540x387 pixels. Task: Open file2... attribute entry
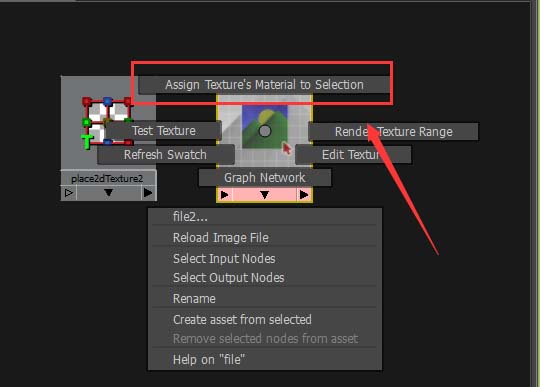tap(265, 217)
